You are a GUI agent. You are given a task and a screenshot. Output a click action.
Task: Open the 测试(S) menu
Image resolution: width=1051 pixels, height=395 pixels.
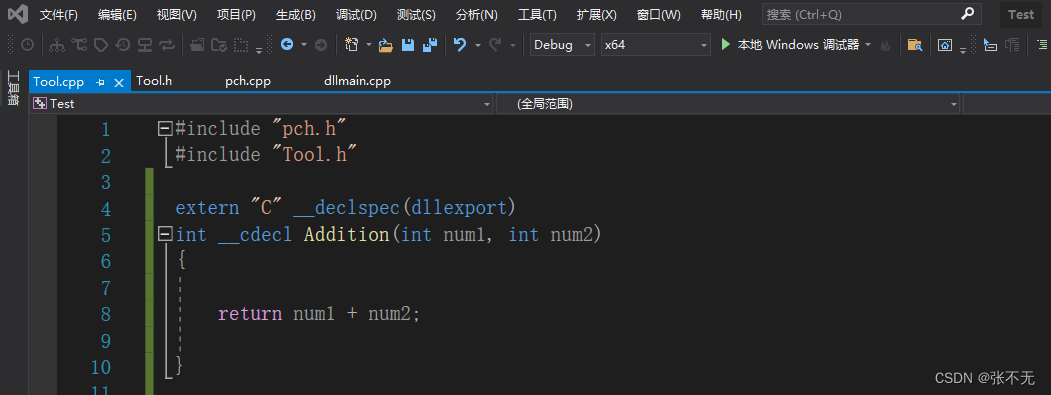tap(416, 15)
